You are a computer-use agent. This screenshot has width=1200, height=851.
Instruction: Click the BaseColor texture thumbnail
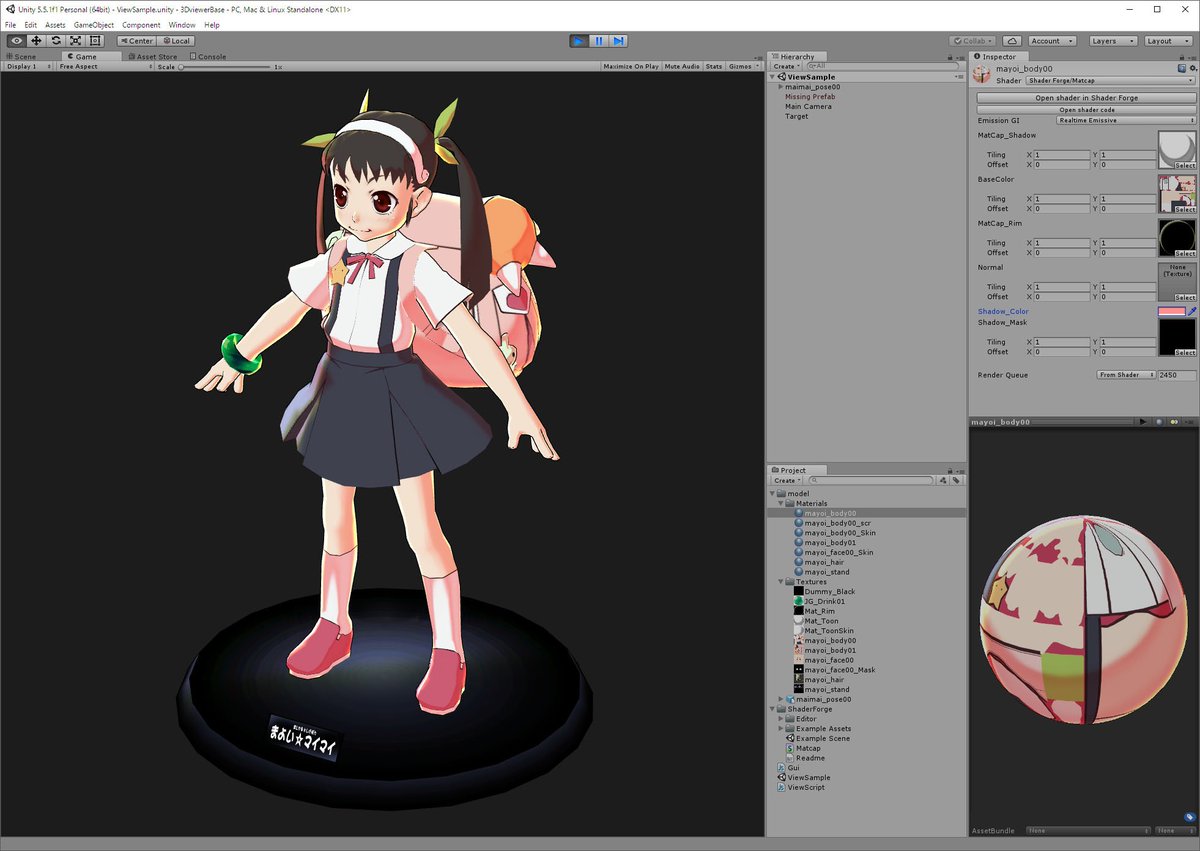tap(1177, 194)
